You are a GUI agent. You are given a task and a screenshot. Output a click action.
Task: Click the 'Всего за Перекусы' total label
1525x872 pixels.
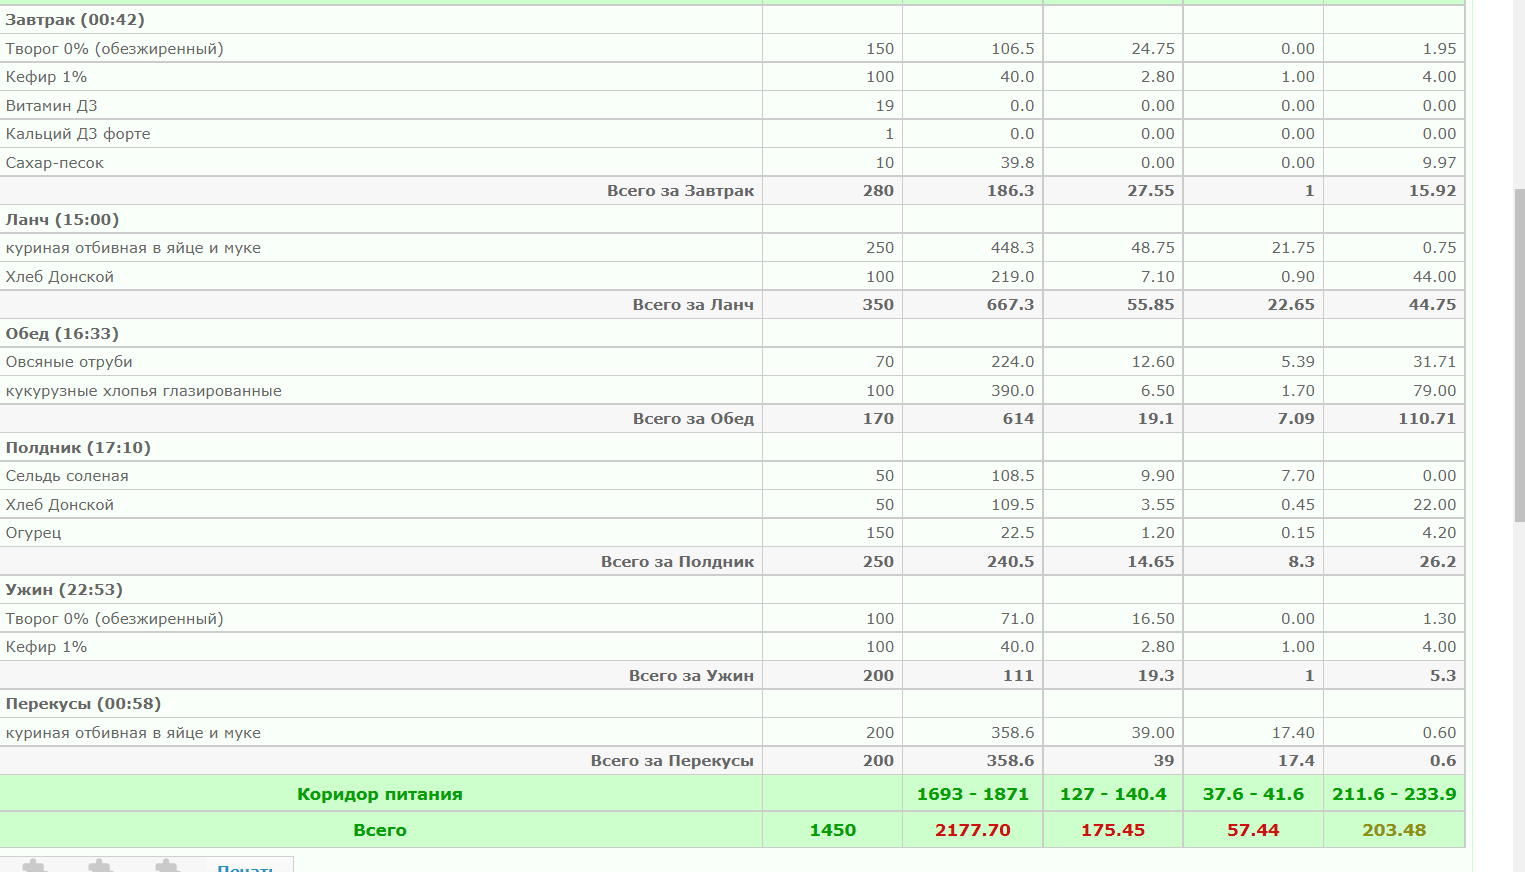click(x=672, y=760)
